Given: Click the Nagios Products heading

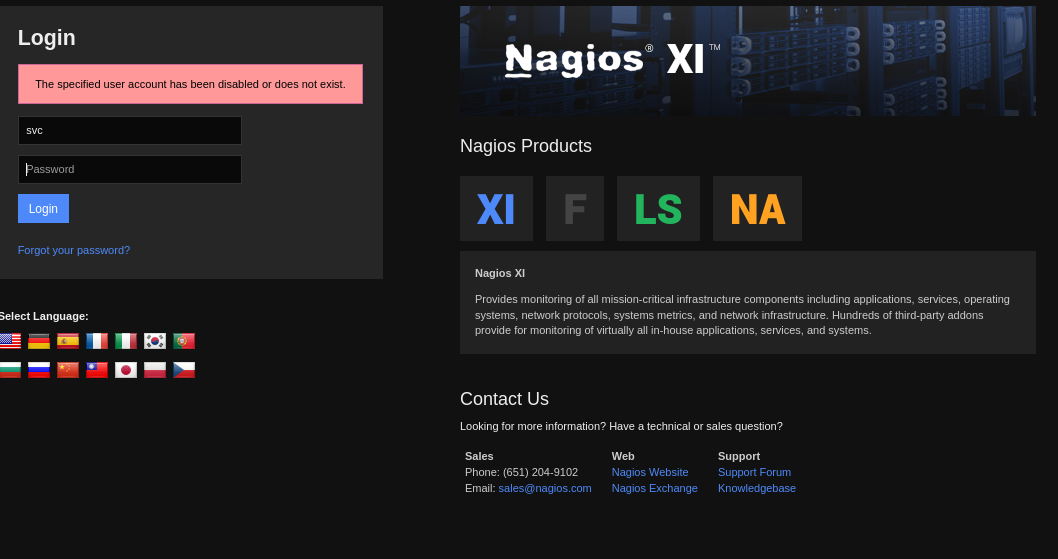Looking at the screenshot, I should point(526,146).
